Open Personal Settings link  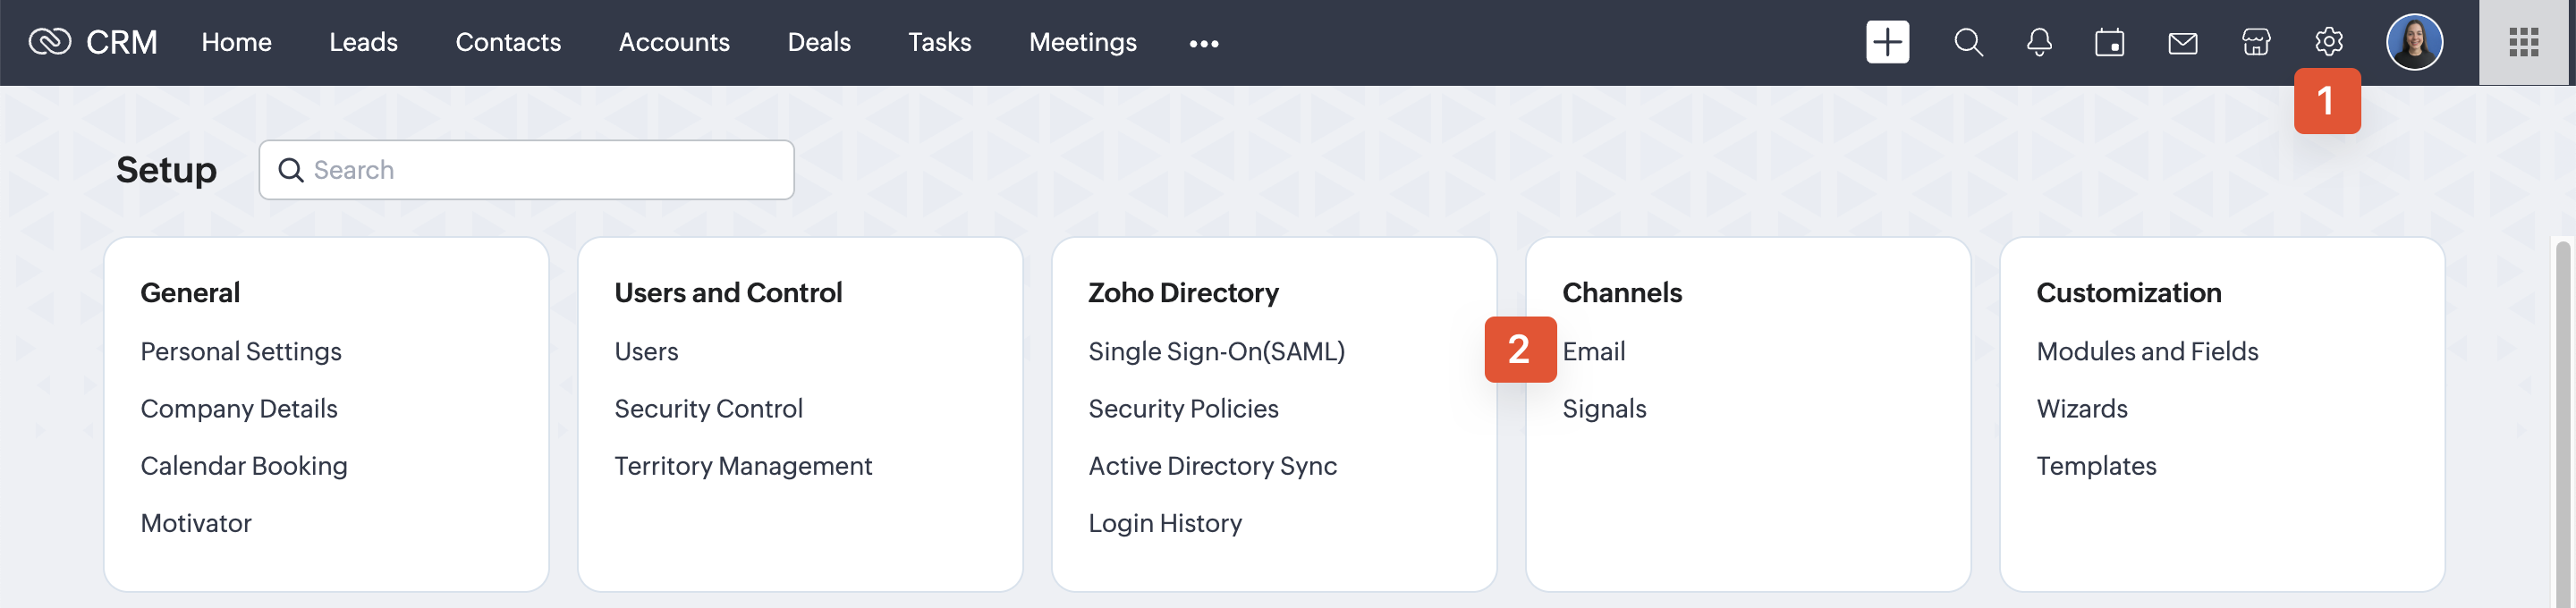pyautogui.click(x=240, y=351)
